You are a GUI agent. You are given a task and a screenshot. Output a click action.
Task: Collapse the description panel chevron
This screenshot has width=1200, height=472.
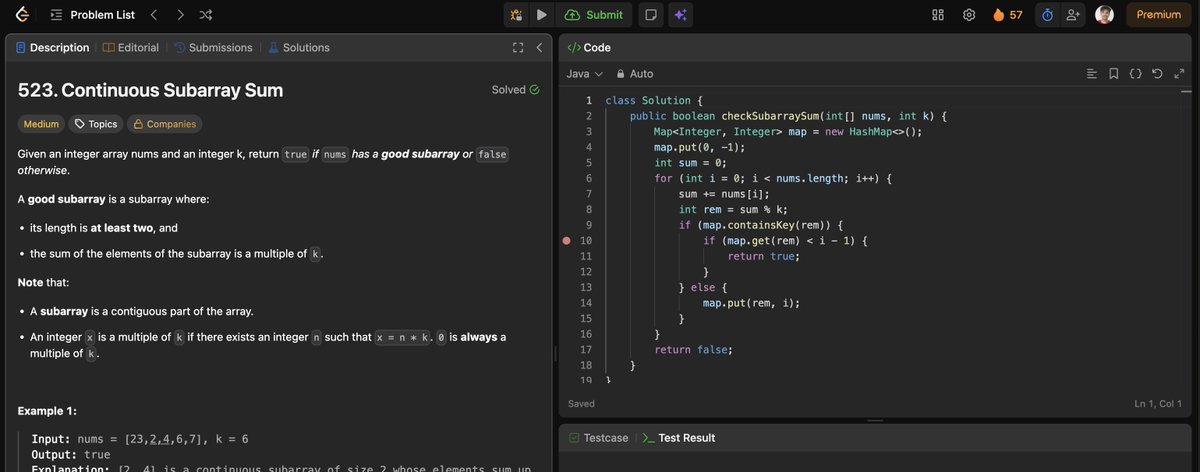tap(539, 47)
